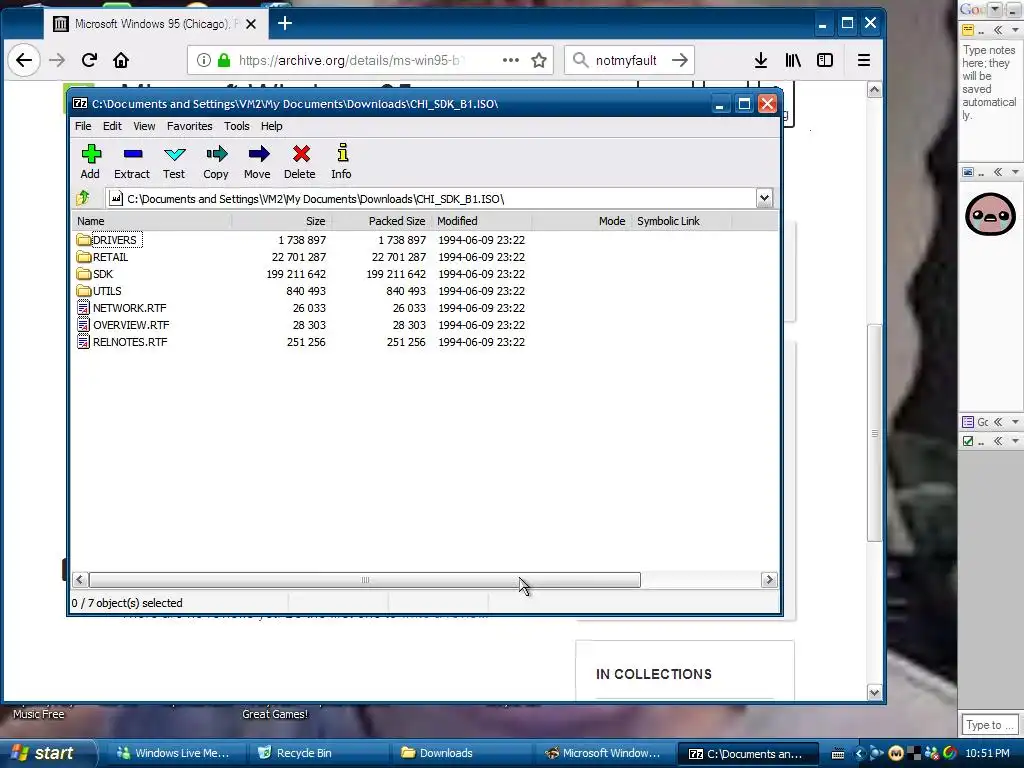Submit search with the arrow button

coord(680,60)
